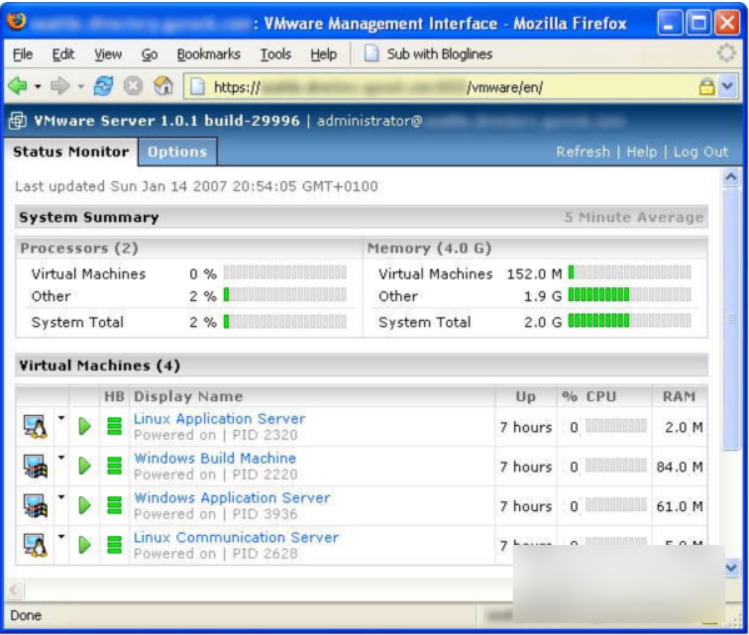Click the Linux Application Server penguin icon
This screenshot has height=635, width=749.
35,426
